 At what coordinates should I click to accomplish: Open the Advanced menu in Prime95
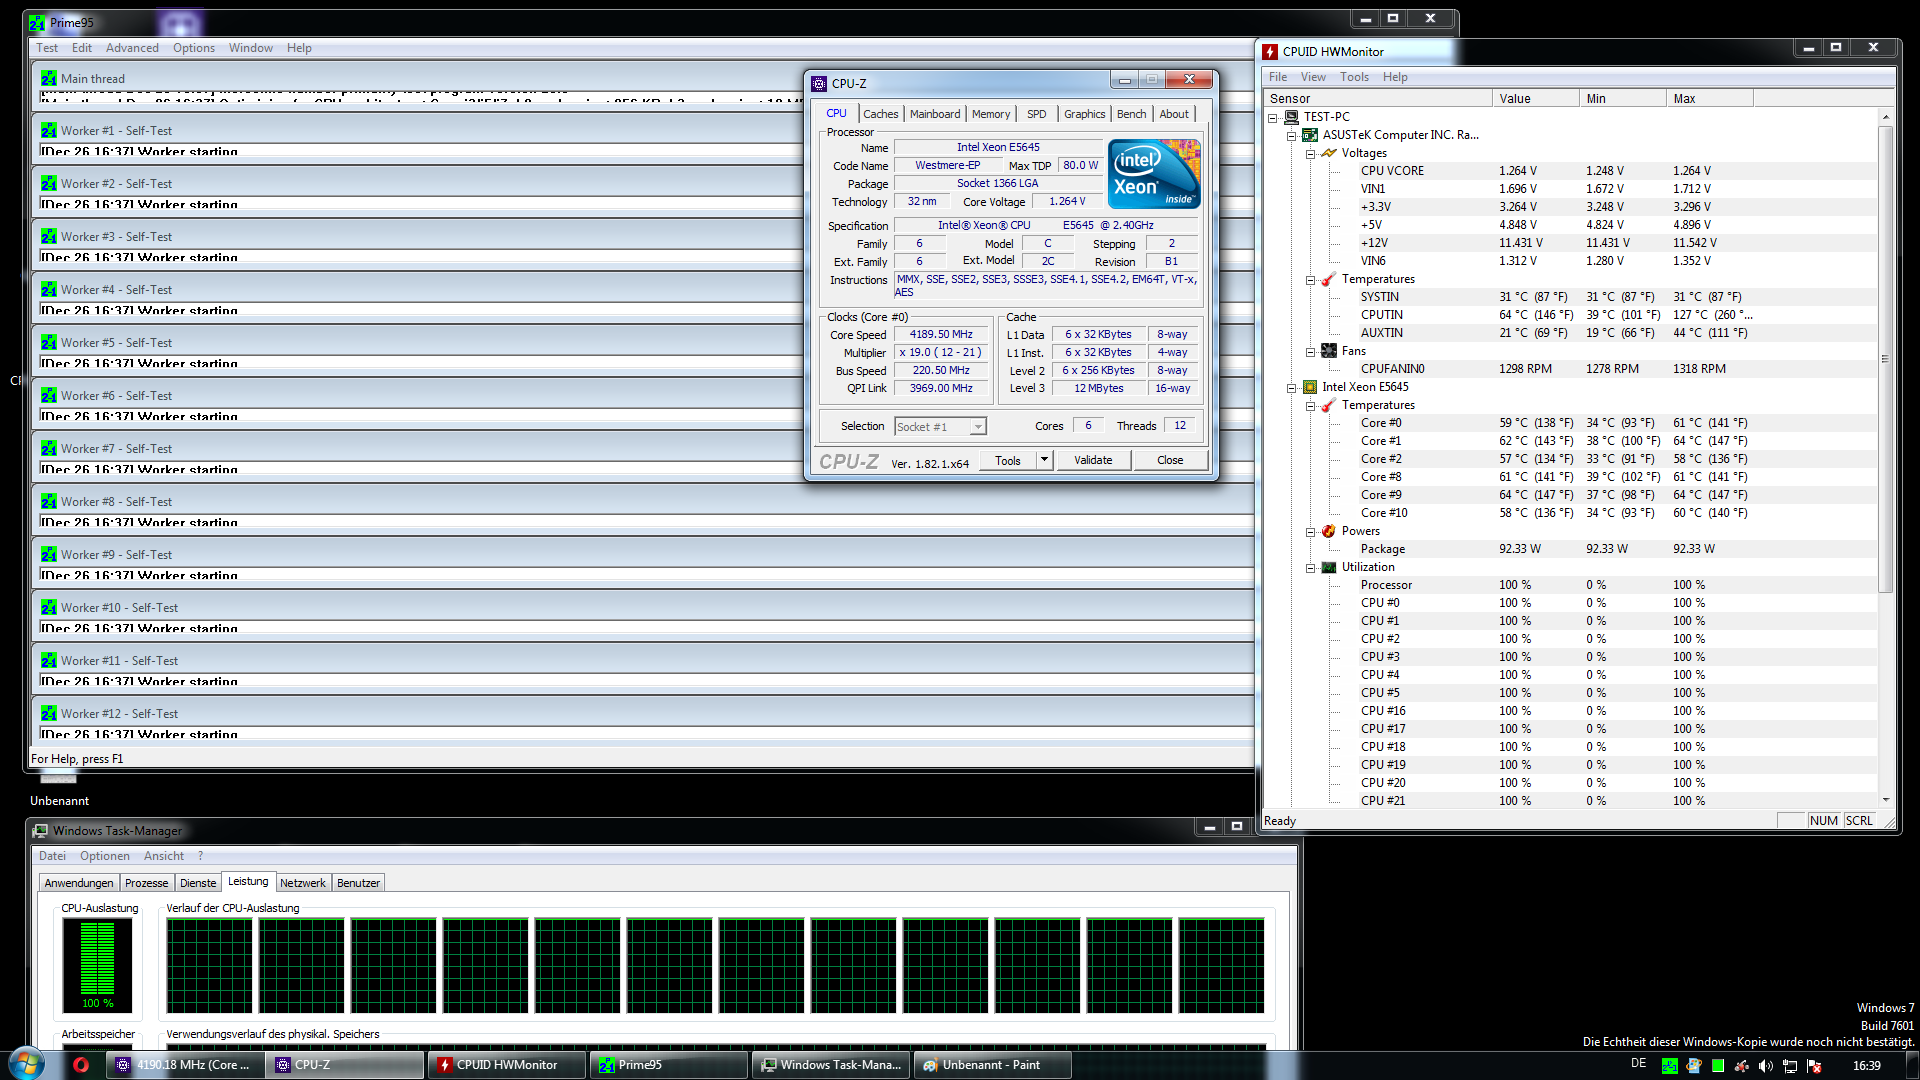tap(132, 48)
